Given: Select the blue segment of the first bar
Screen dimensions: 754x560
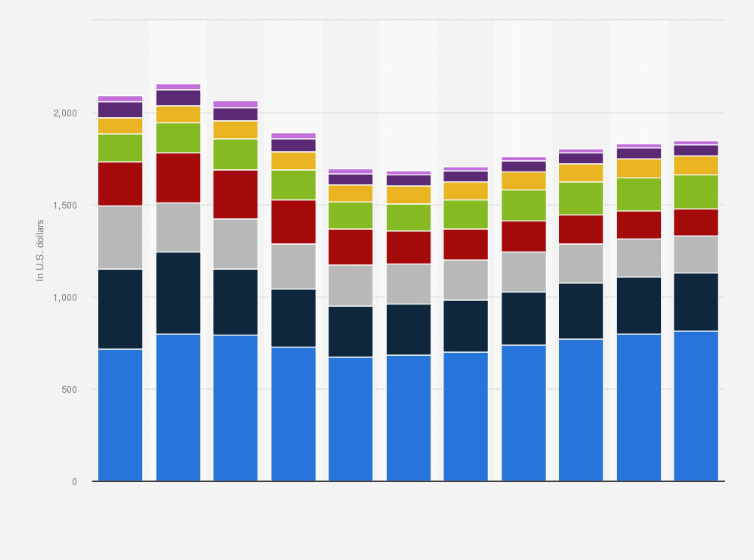Looking at the screenshot, I should click(120, 415).
